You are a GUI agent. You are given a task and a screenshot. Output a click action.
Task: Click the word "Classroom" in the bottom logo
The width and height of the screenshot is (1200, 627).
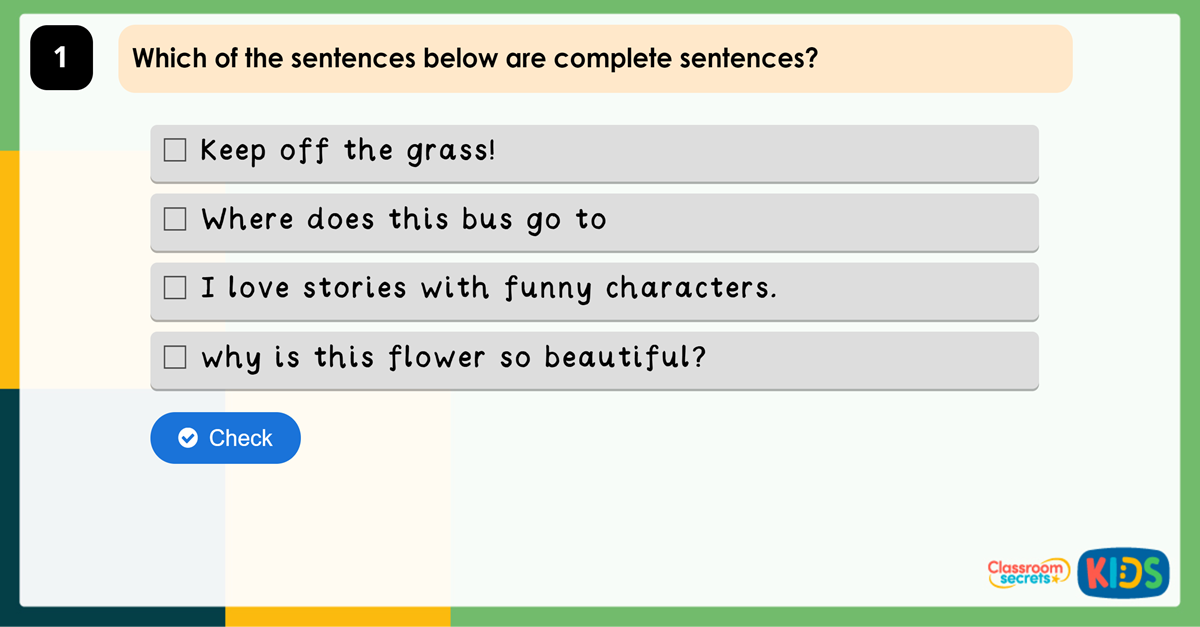1026,567
